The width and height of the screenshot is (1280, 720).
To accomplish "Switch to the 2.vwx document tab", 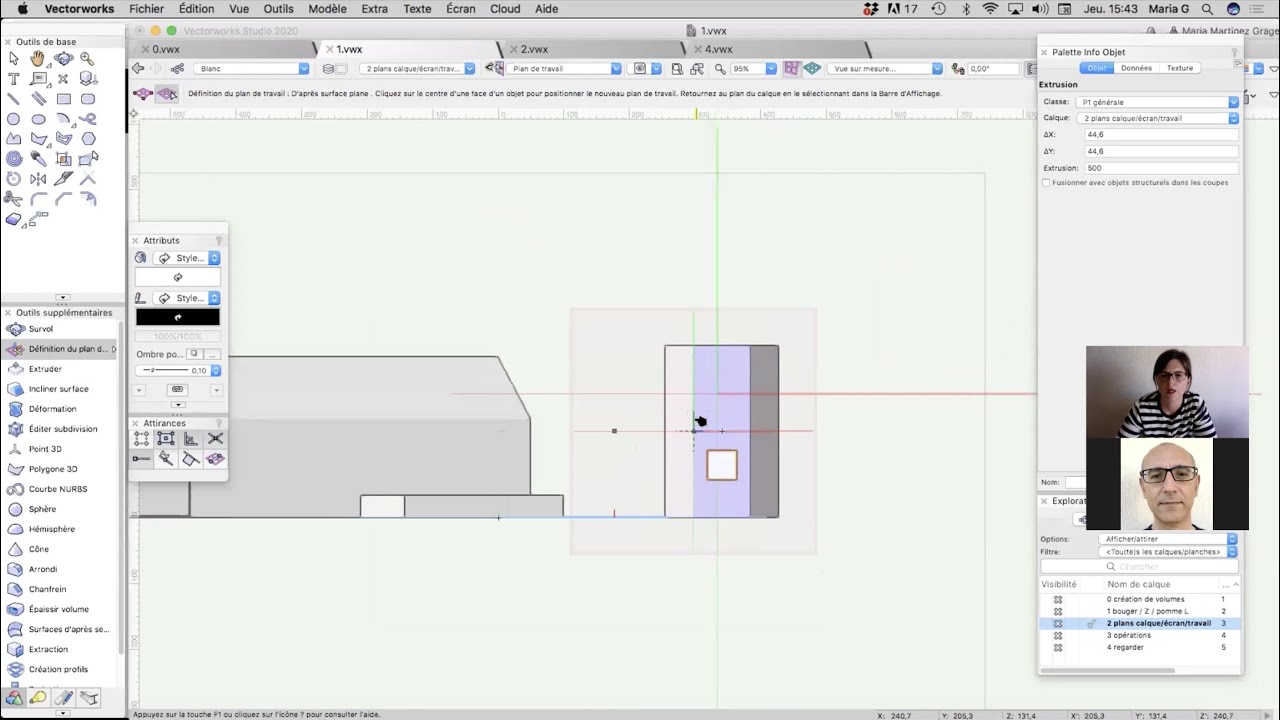I will tap(534, 49).
